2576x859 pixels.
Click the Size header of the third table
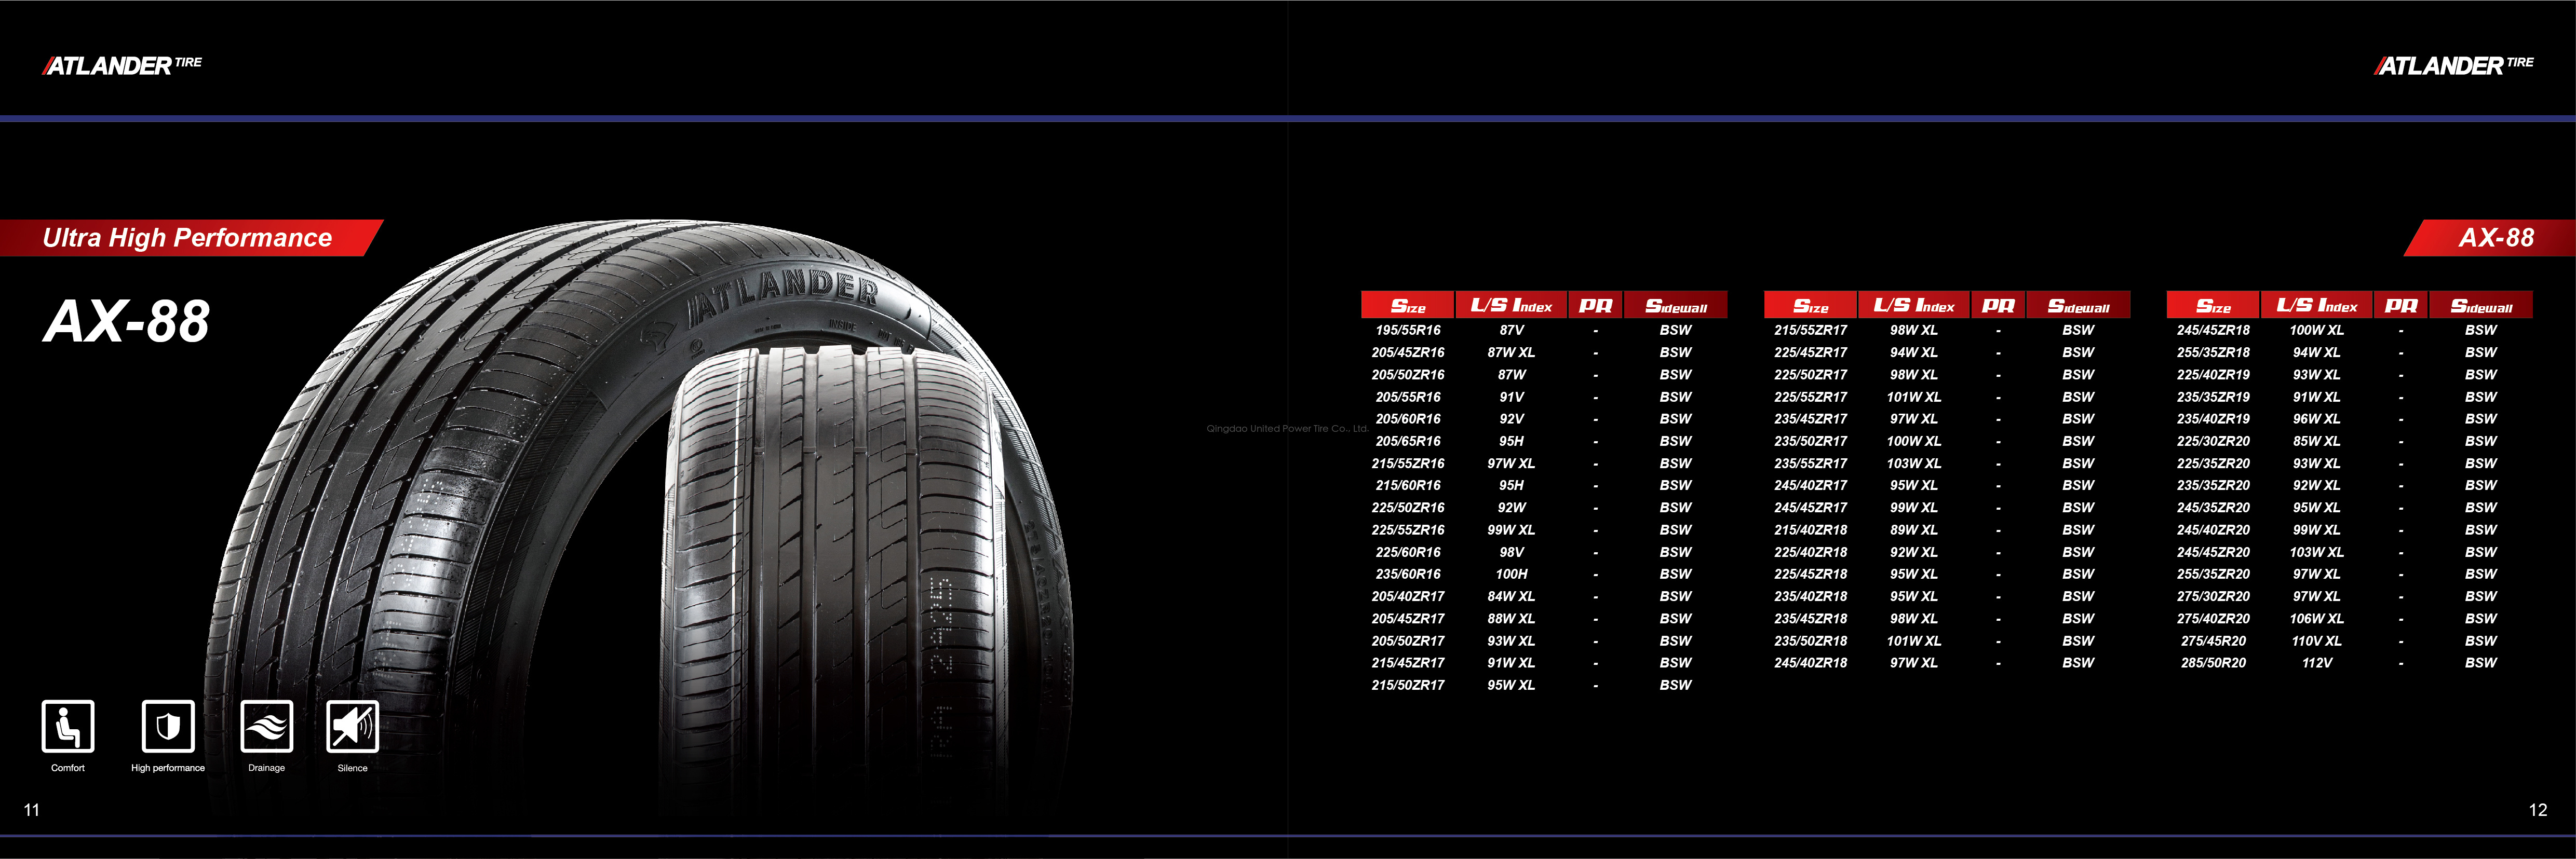pyautogui.click(x=2213, y=305)
